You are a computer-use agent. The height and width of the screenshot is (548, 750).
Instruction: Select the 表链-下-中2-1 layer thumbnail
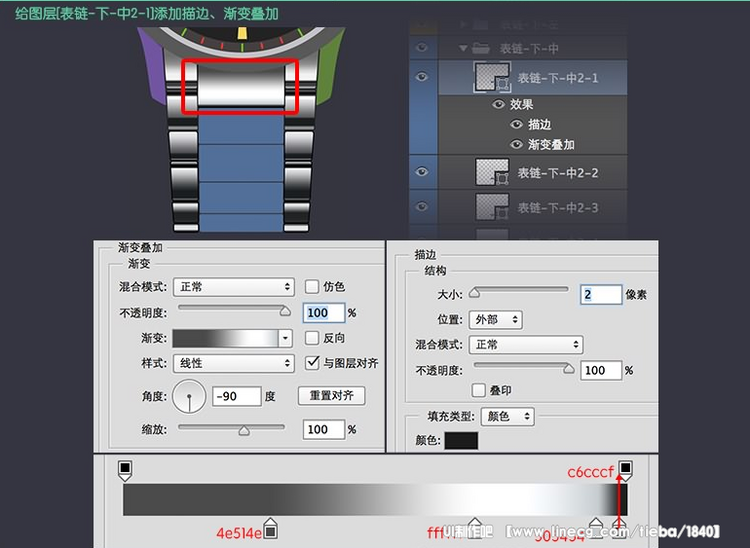492,77
